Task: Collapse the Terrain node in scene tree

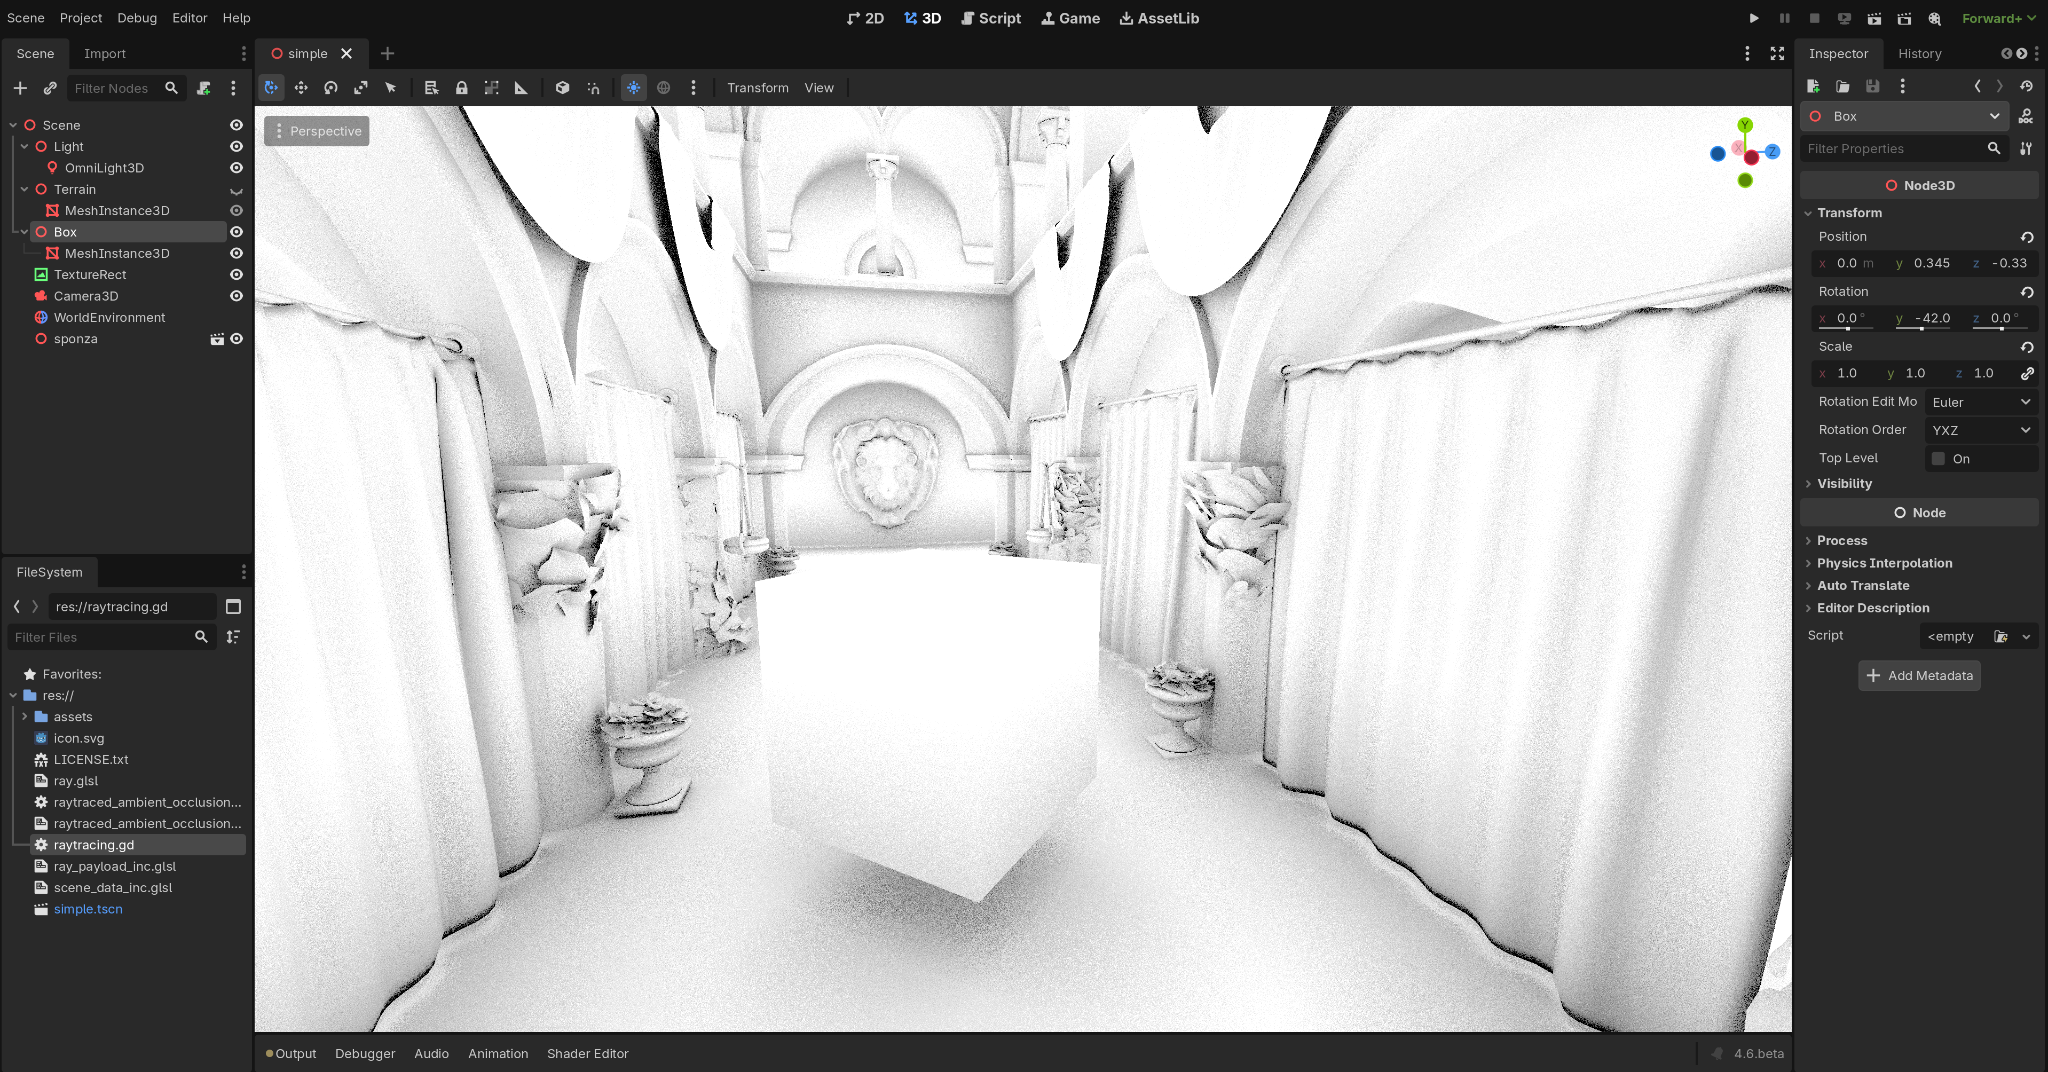Action: coord(25,190)
